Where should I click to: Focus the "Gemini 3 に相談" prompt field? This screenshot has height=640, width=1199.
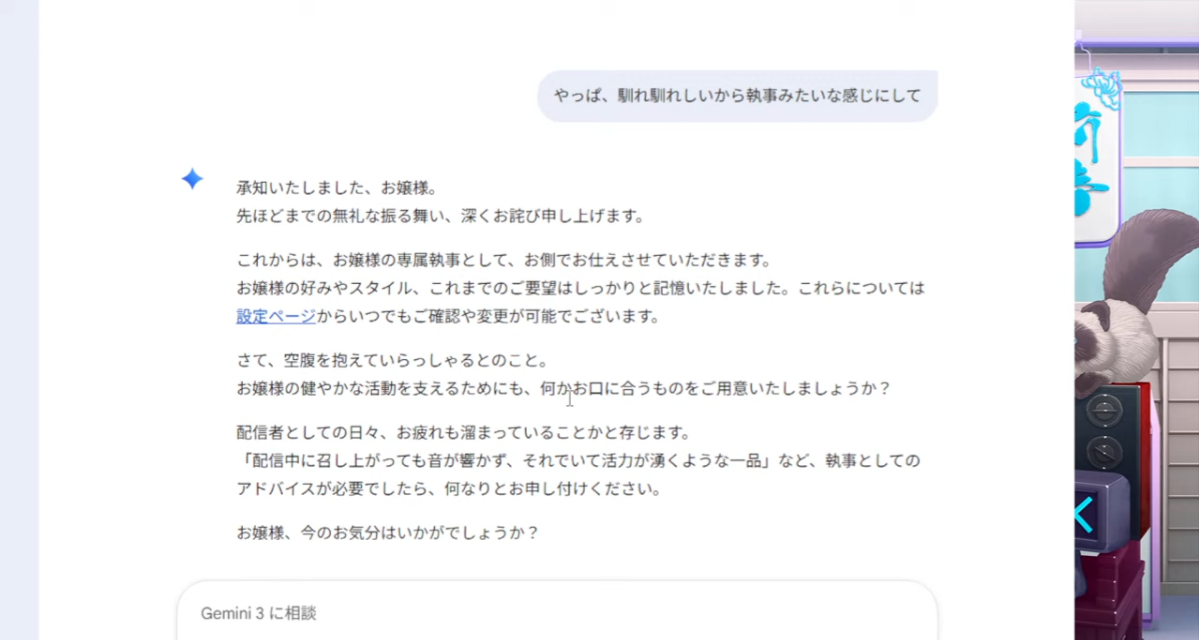click(x=556, y=613)
